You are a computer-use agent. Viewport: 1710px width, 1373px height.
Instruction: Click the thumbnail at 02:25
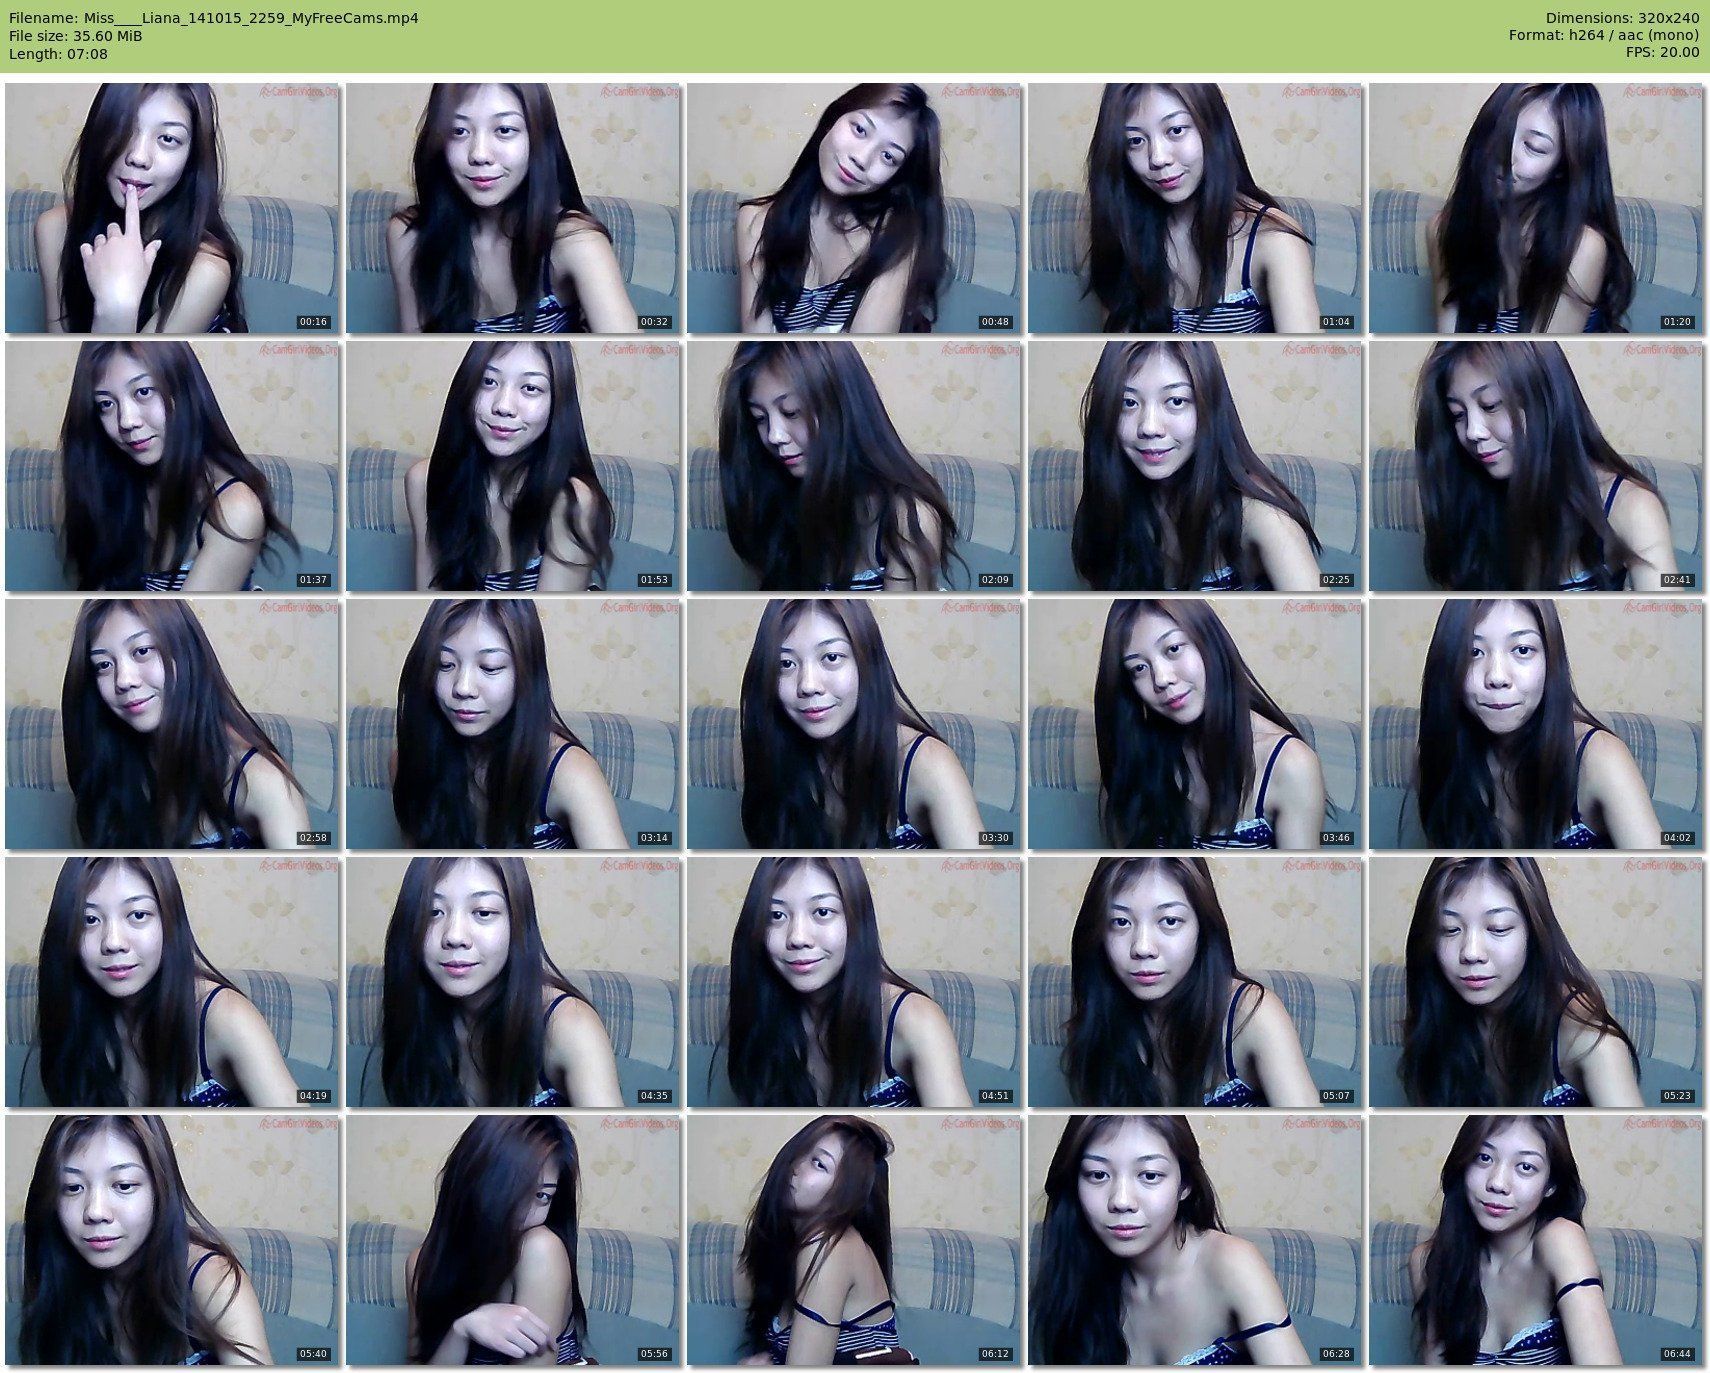(1195, 466)
